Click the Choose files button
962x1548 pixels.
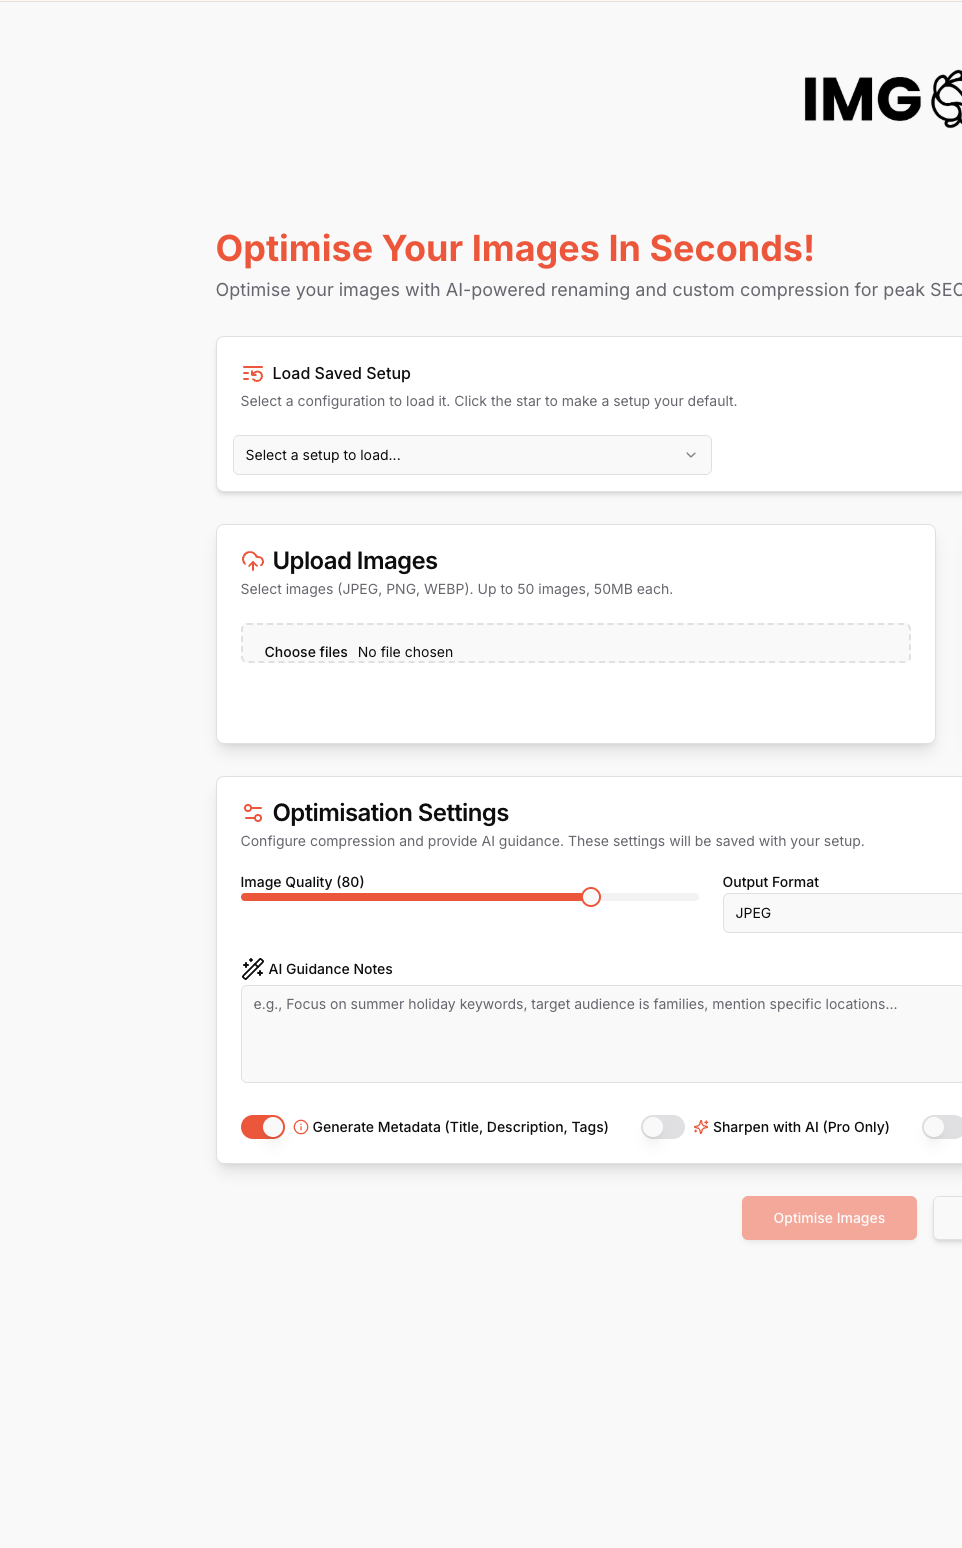tap(306, 651)
